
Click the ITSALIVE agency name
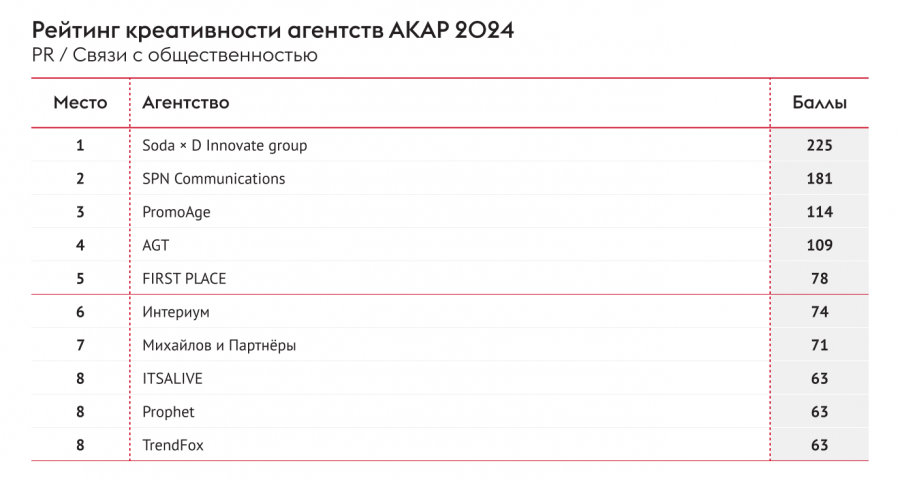pos(173,379)
